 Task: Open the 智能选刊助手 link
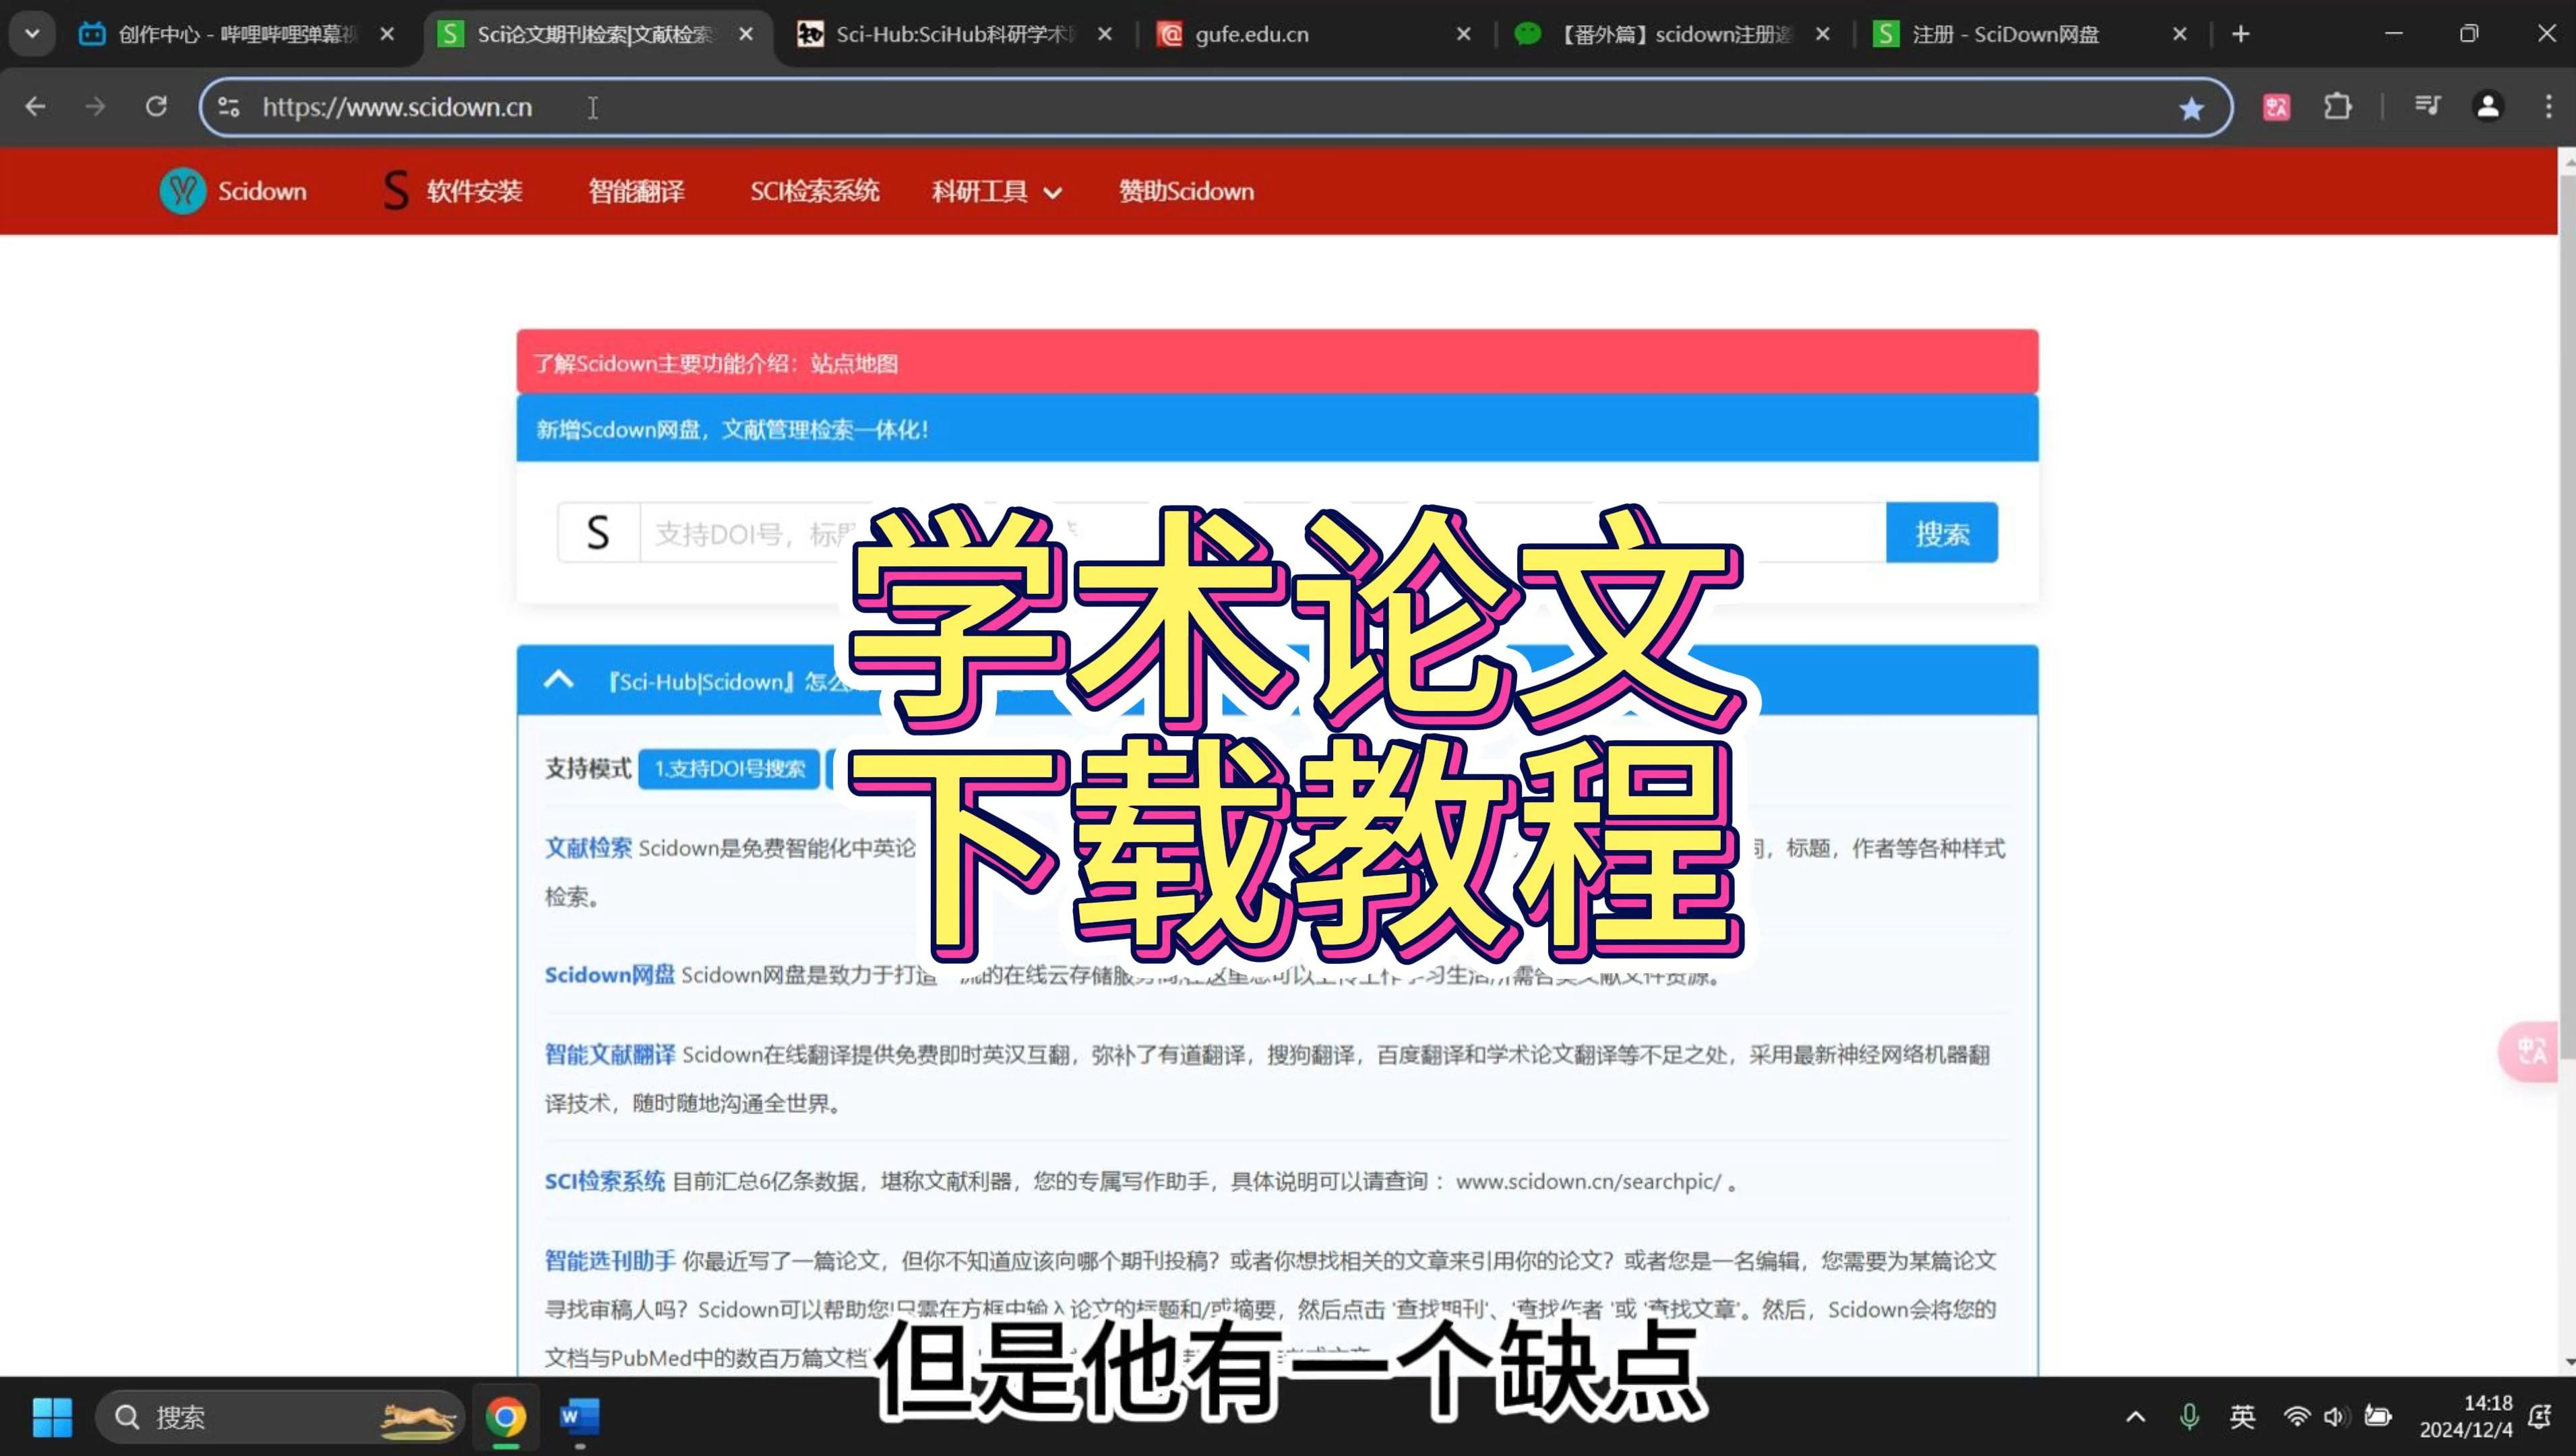610,1260
